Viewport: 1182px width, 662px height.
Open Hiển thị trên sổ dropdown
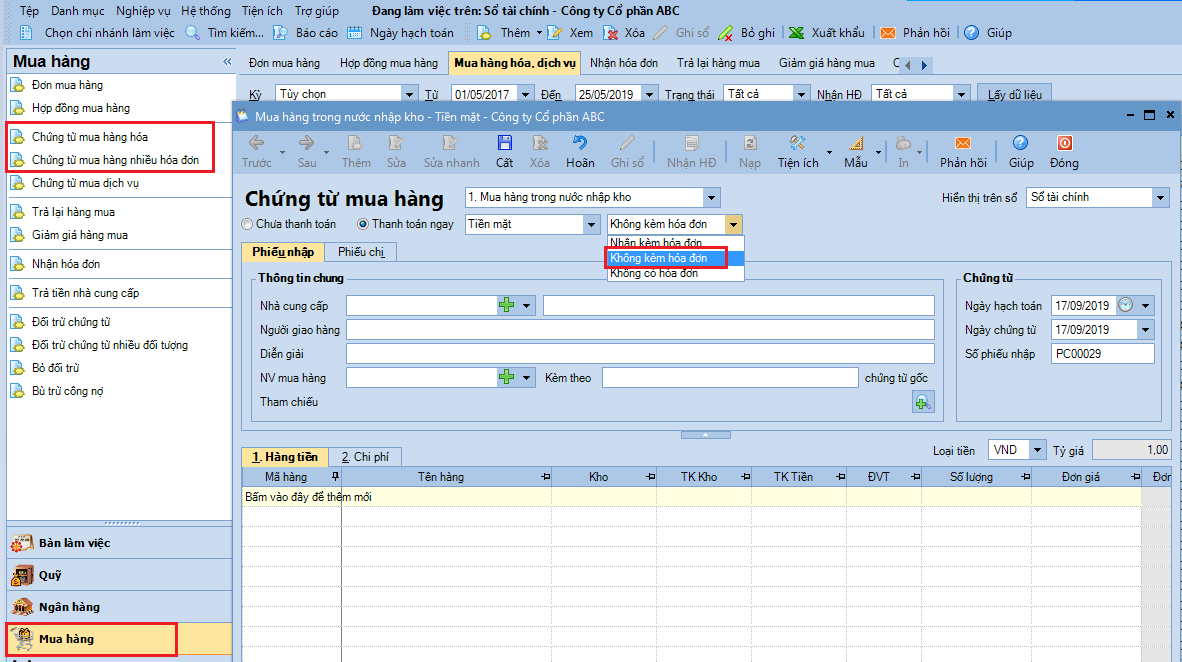click(1160, 198)
